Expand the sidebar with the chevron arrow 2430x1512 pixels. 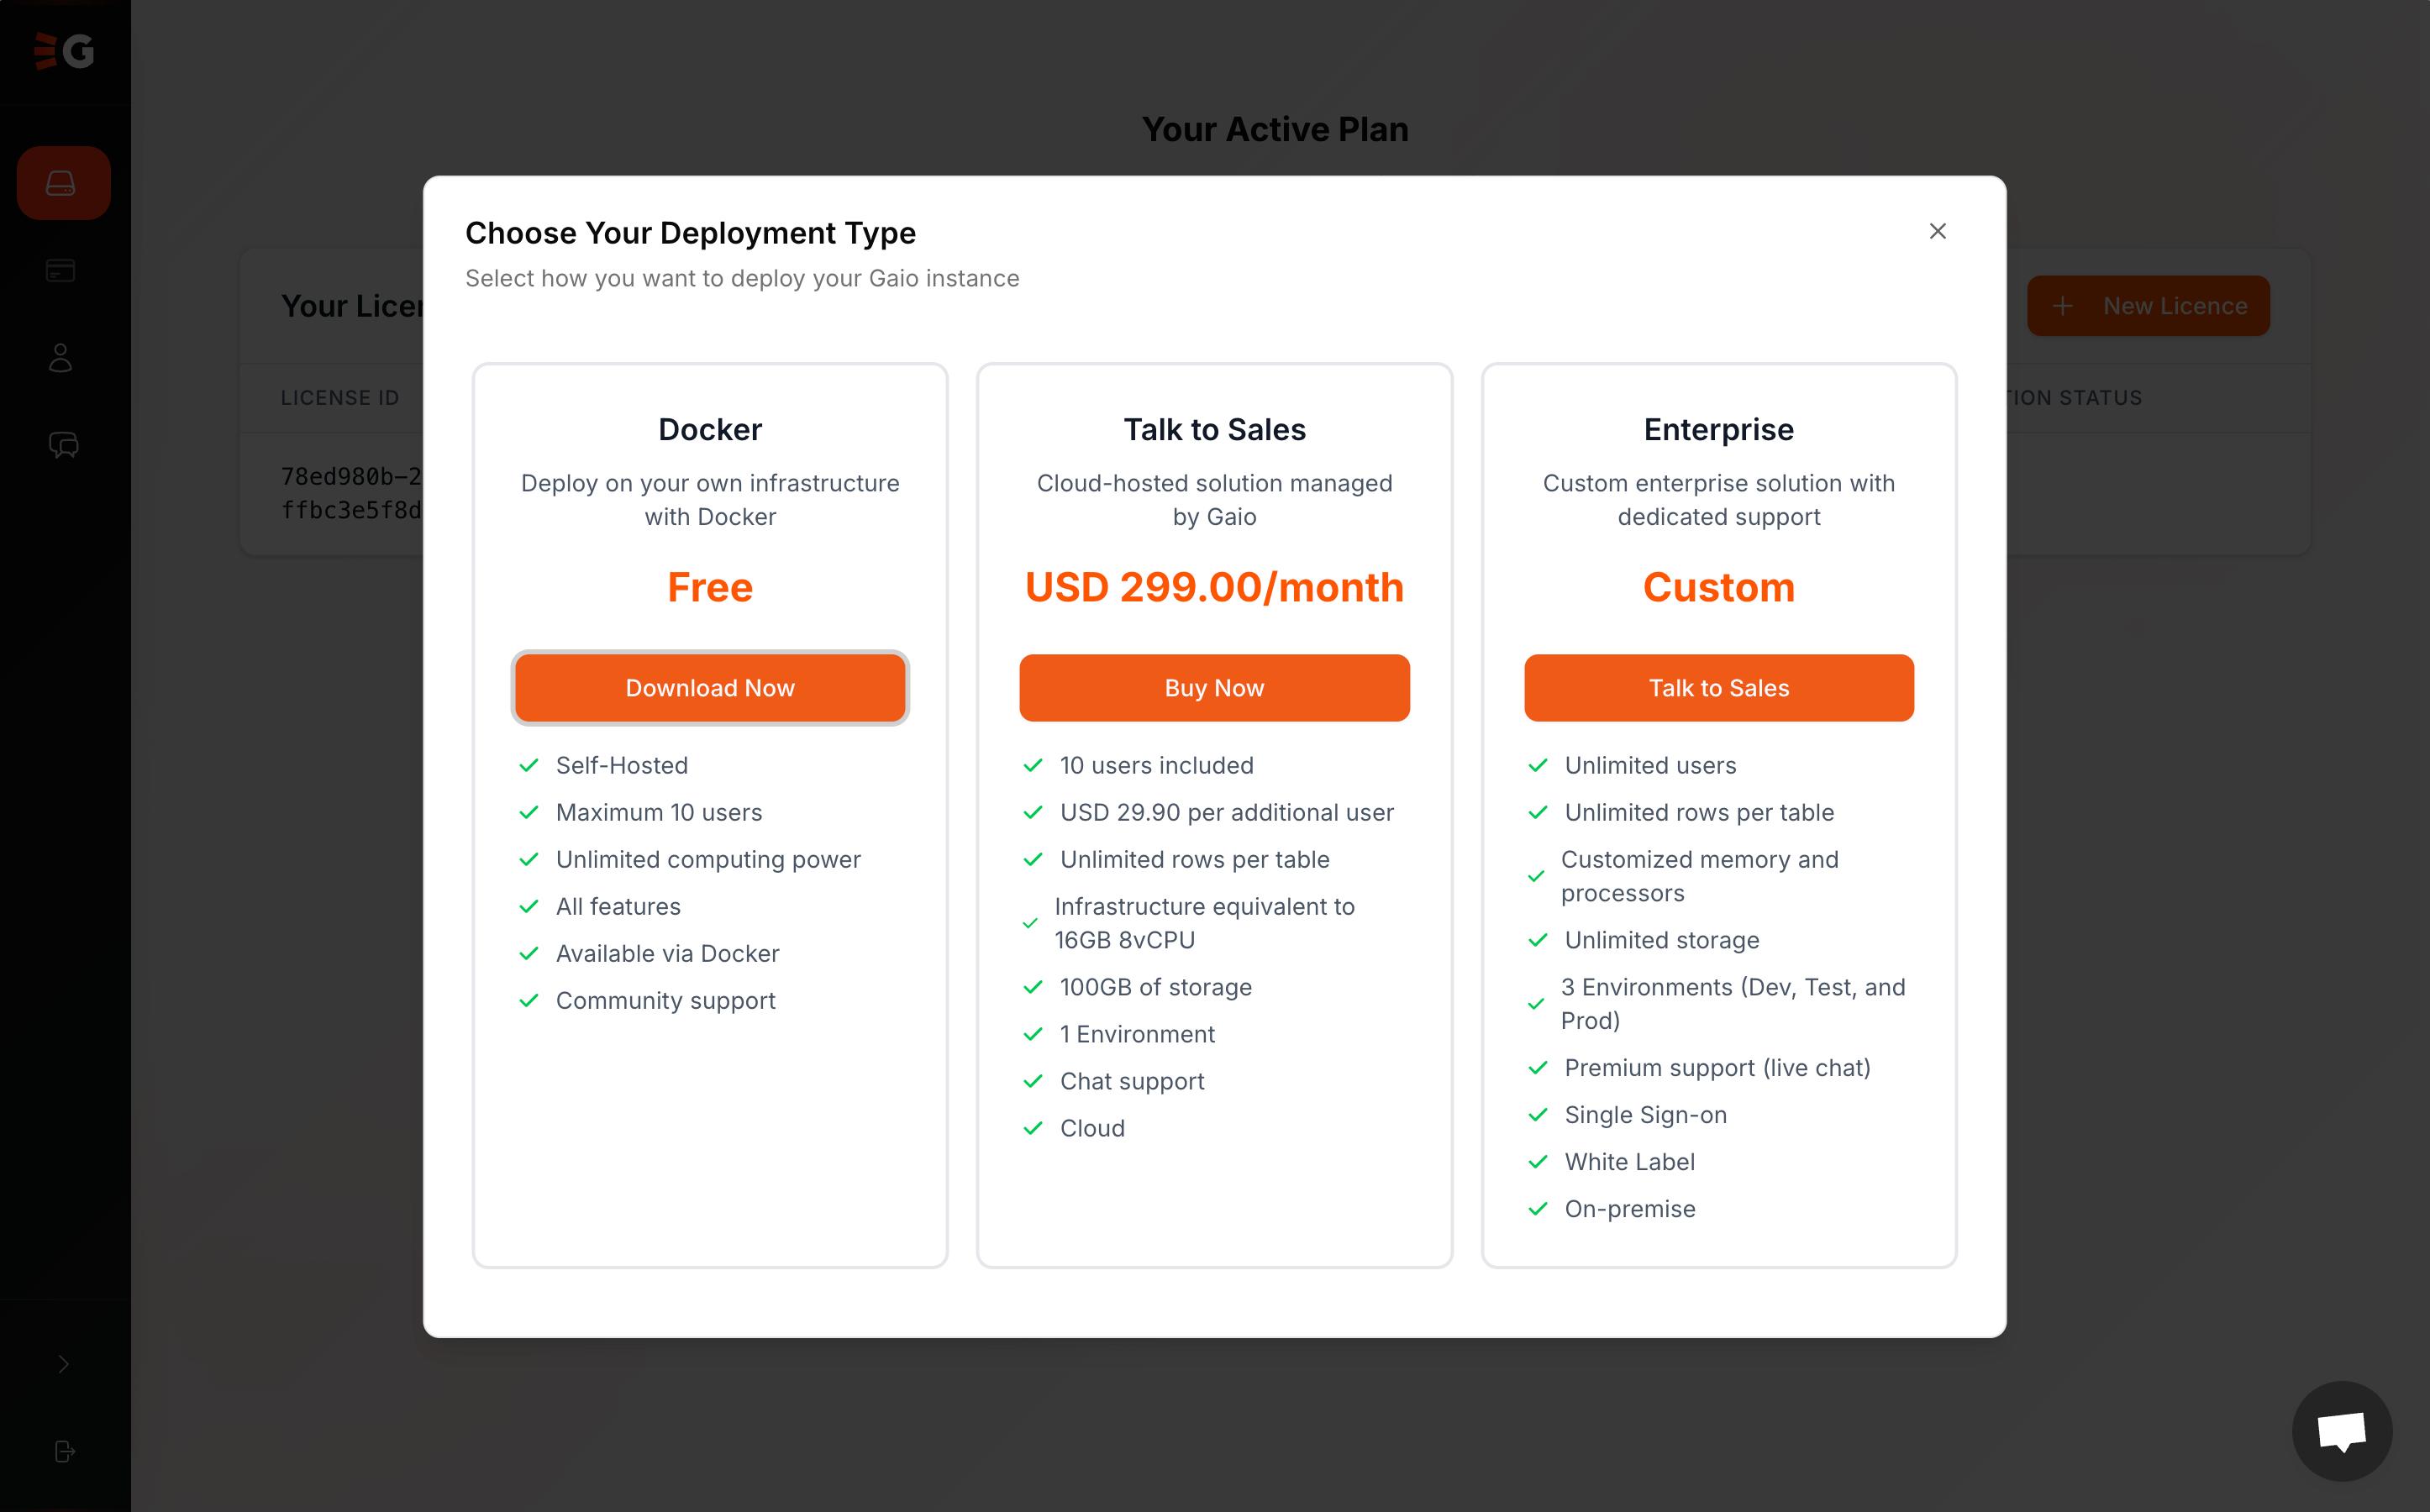[63, 1364]
